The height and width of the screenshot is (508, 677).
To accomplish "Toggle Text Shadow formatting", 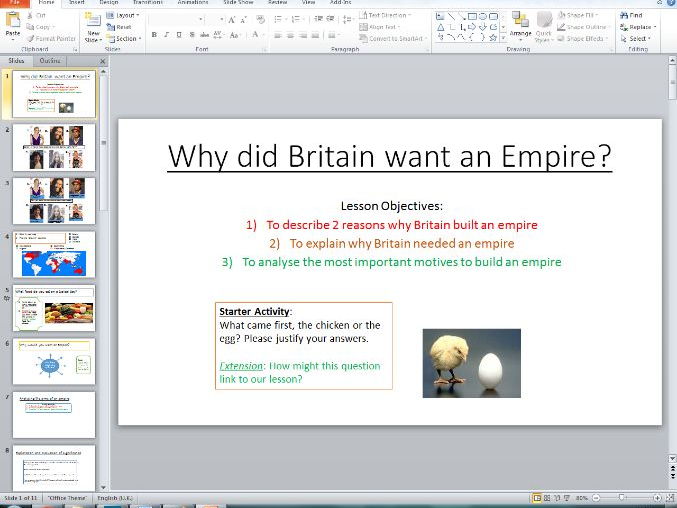I will [192, 35].
